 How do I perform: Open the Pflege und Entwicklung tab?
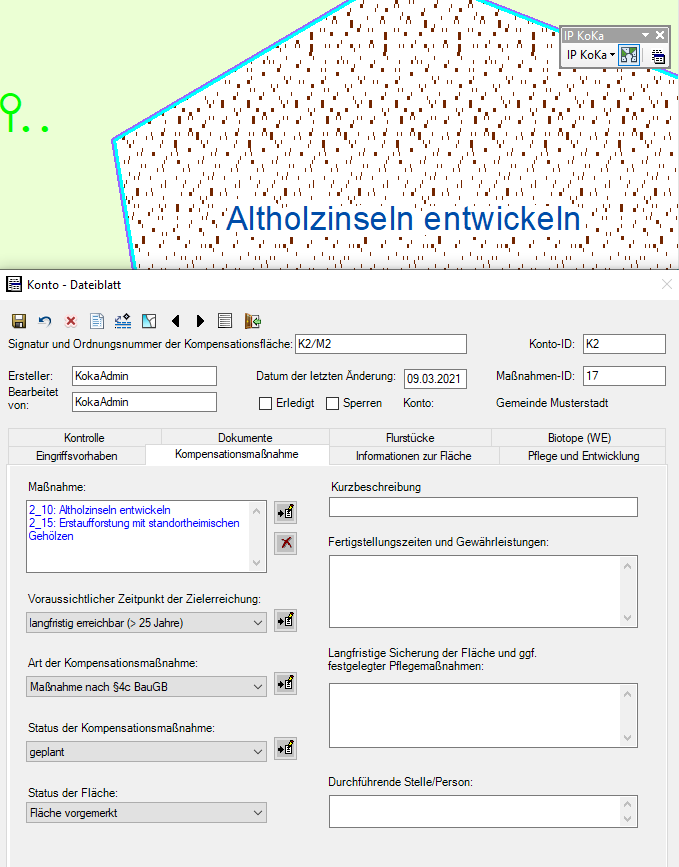point(583,456)
